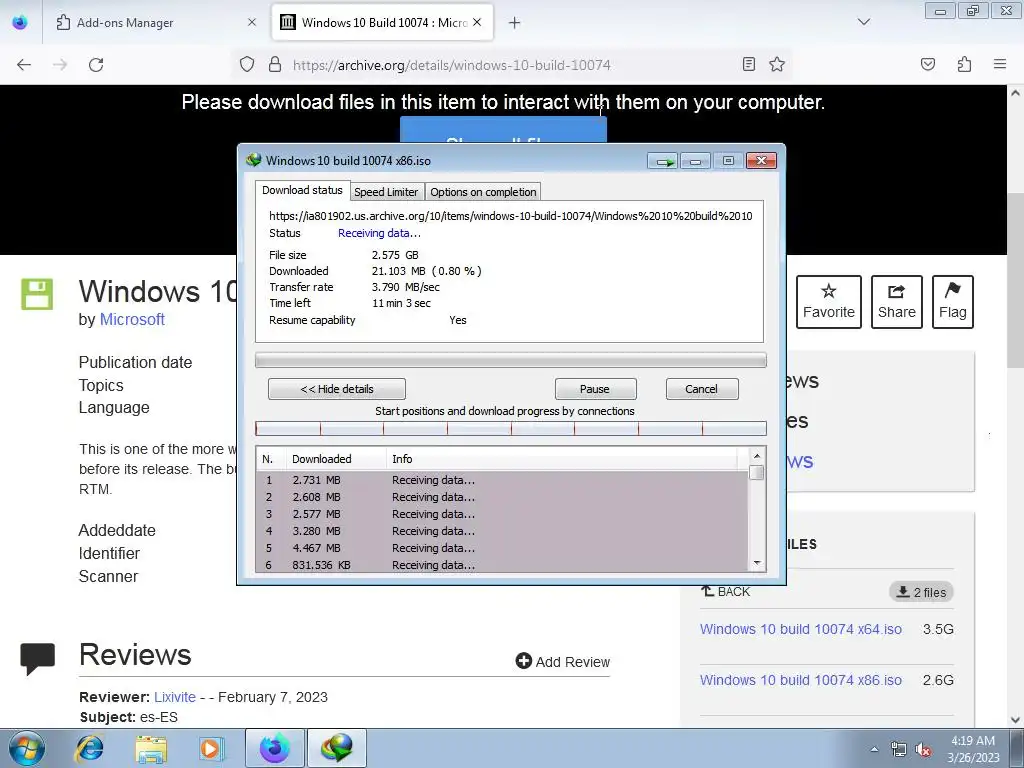Select connection row 4 with 3.280 MB
This screenshot has height=768, width=1024.
click(502, 531)
